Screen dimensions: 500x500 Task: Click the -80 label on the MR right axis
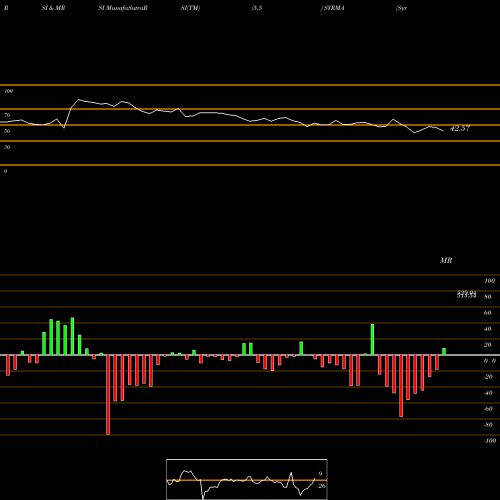tap(488, 425)
